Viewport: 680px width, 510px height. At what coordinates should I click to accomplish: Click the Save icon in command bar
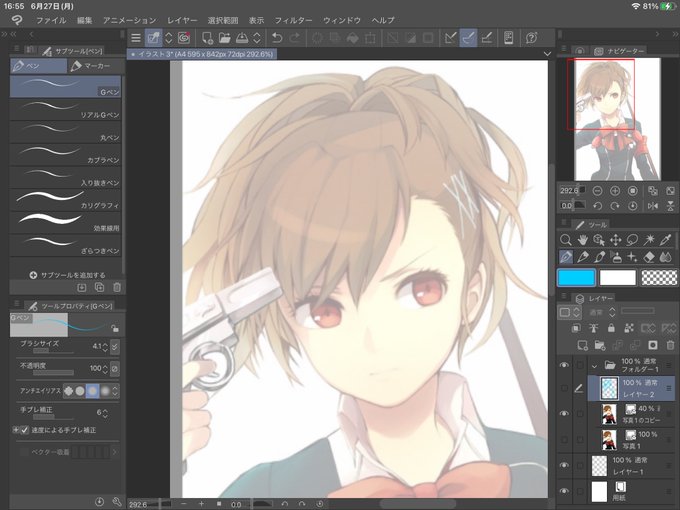click(242, 38)
